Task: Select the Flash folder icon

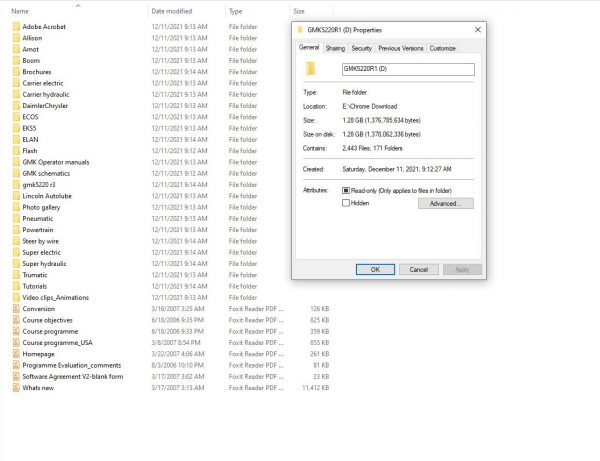Action: pos(16,151)
